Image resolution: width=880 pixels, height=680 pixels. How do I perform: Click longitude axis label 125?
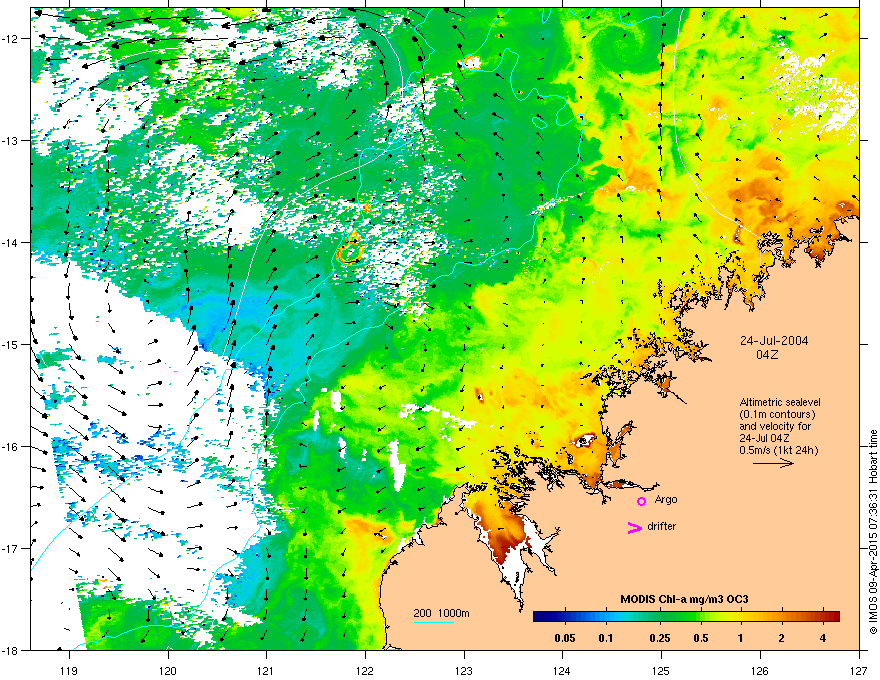point(661,670)
